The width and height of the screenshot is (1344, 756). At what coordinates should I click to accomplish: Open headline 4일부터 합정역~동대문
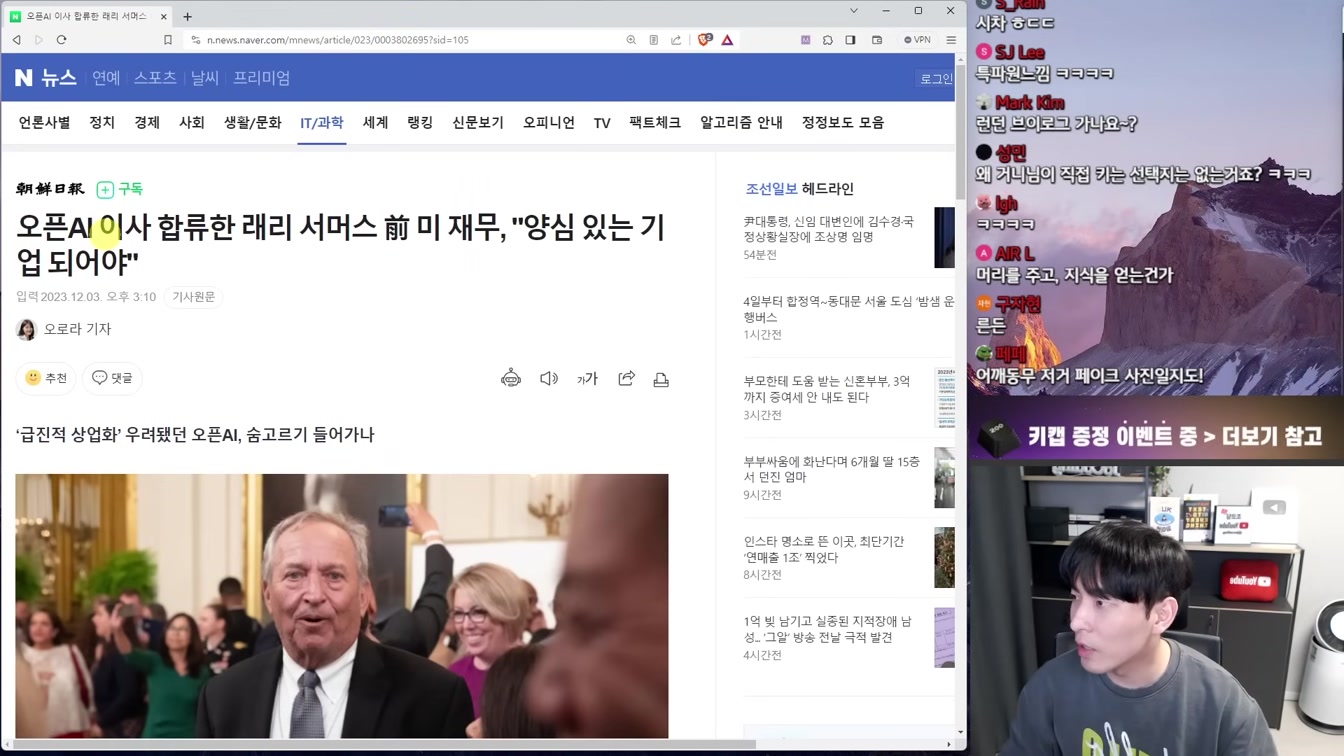click(x=849, y=309)
